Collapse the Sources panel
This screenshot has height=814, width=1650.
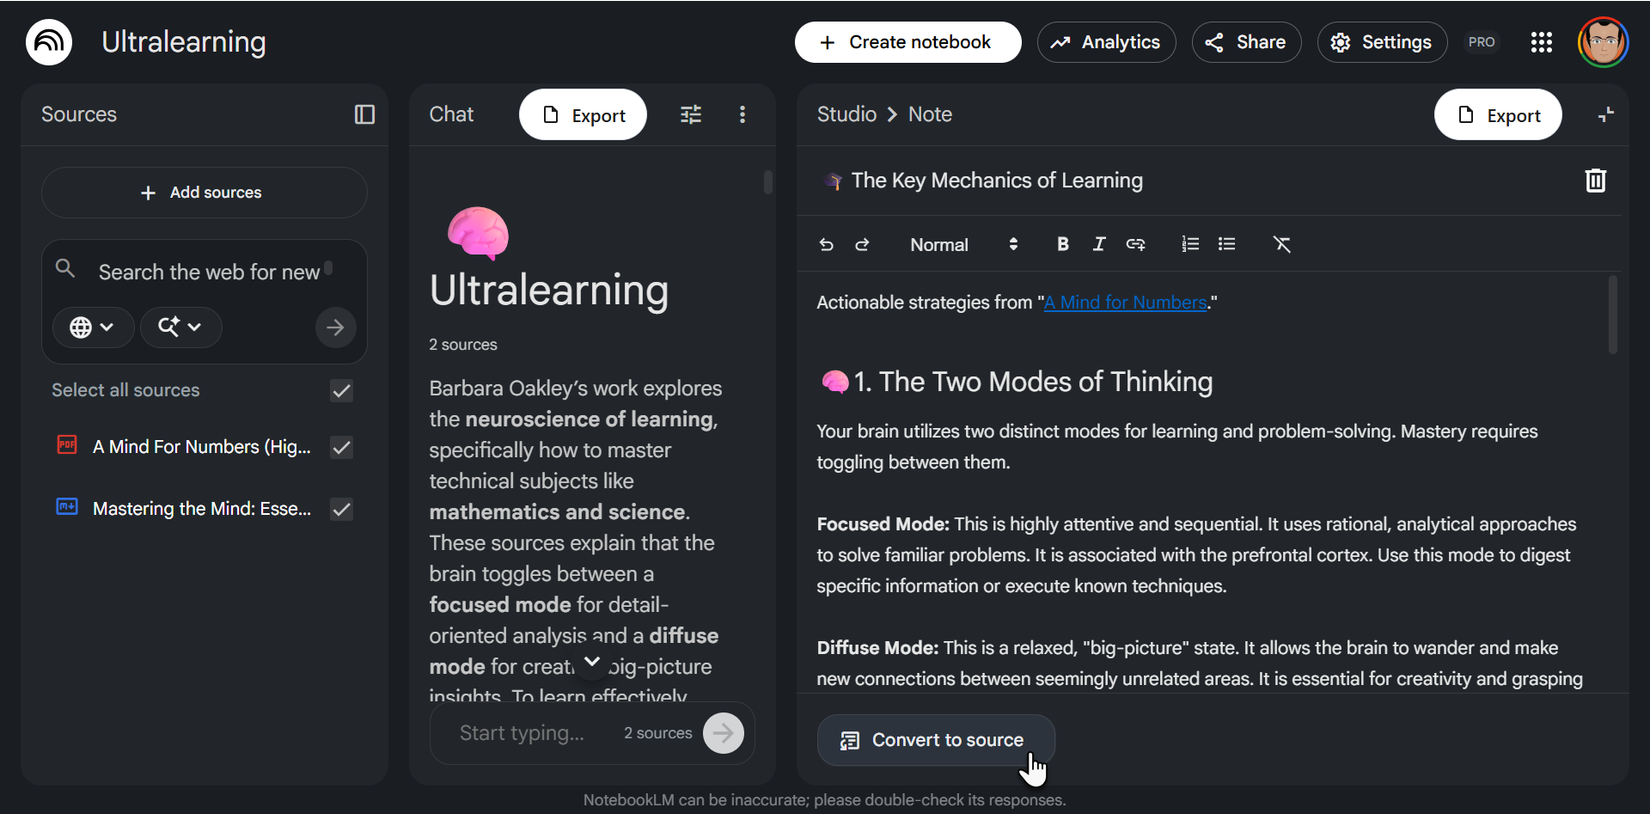click(x=364, y=114)
